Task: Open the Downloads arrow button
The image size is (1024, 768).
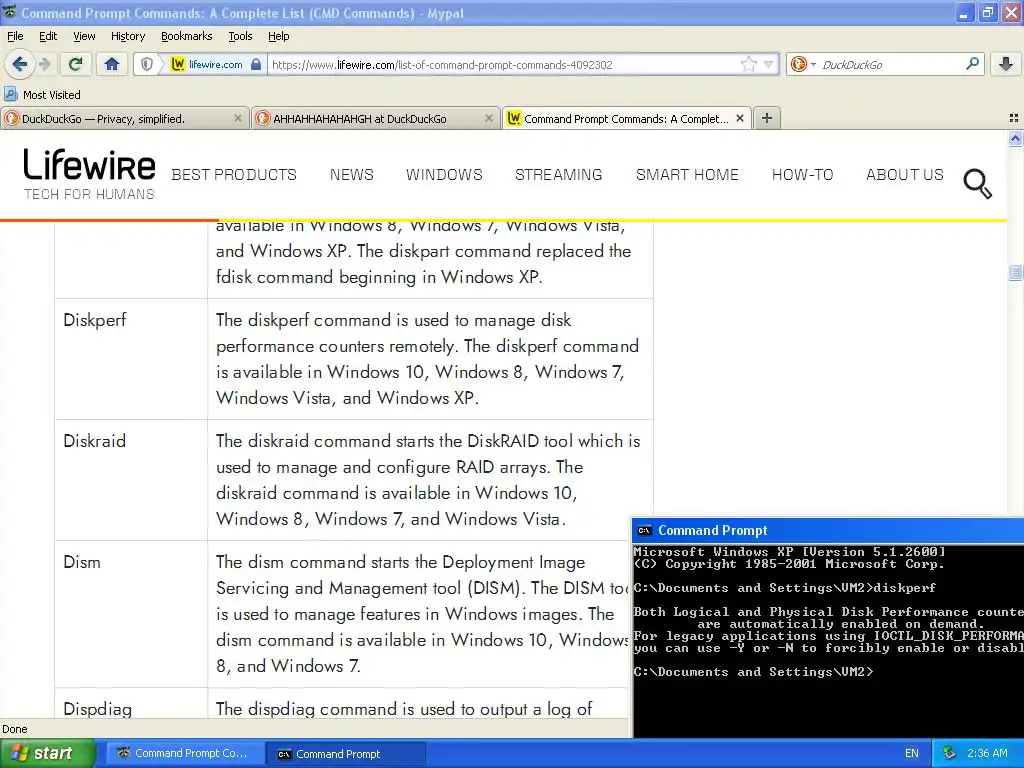Action: (x=1006, y=64)
